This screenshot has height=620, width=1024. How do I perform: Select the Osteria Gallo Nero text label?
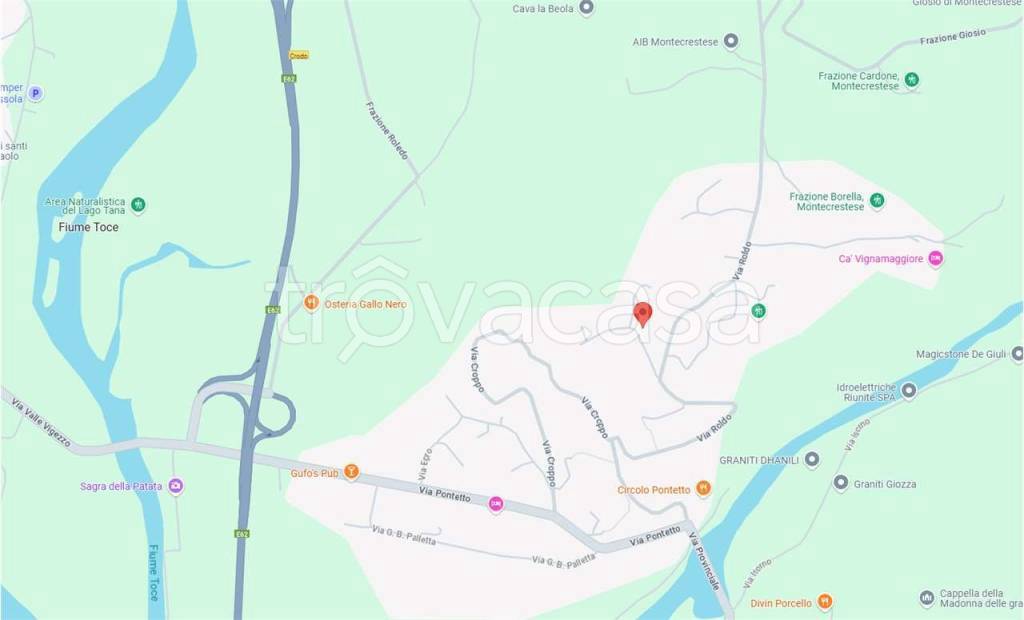coord(365,304)
